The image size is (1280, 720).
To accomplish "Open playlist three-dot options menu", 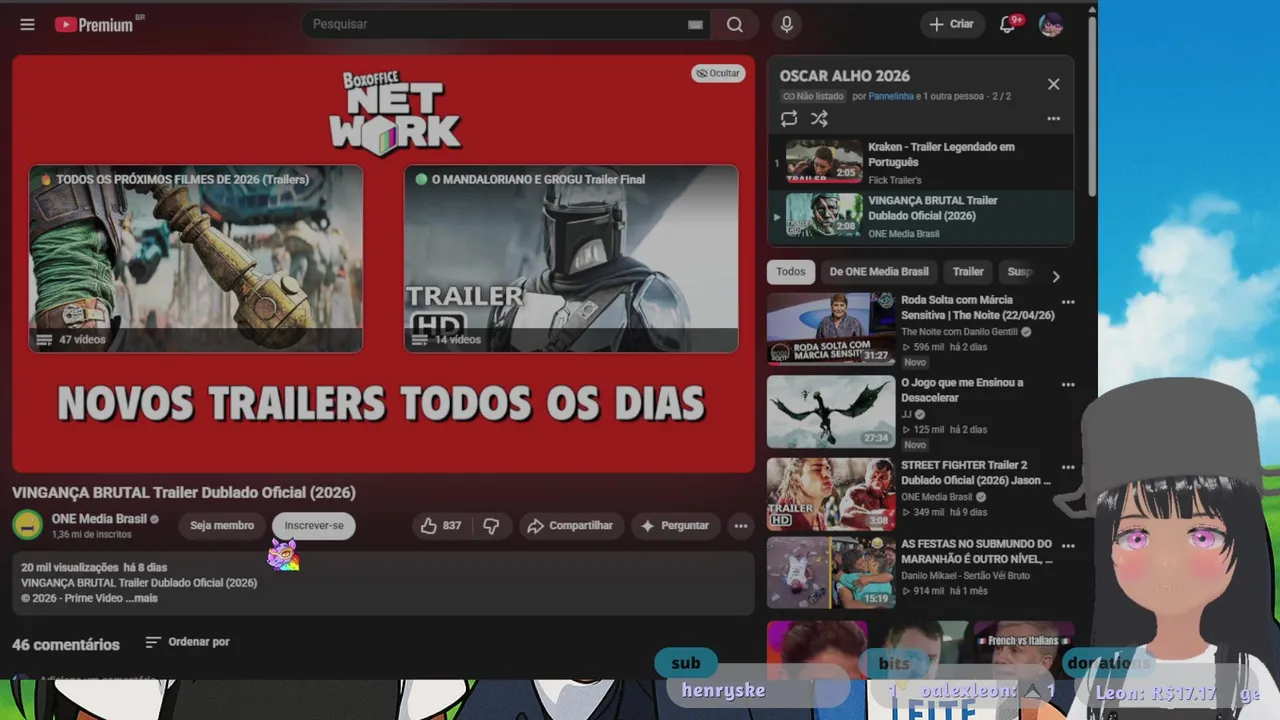I will (1053, 119).
